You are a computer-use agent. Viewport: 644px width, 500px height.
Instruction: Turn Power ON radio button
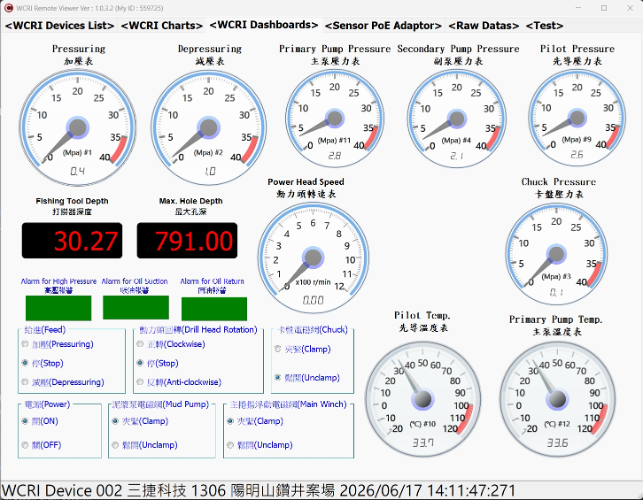25,421
